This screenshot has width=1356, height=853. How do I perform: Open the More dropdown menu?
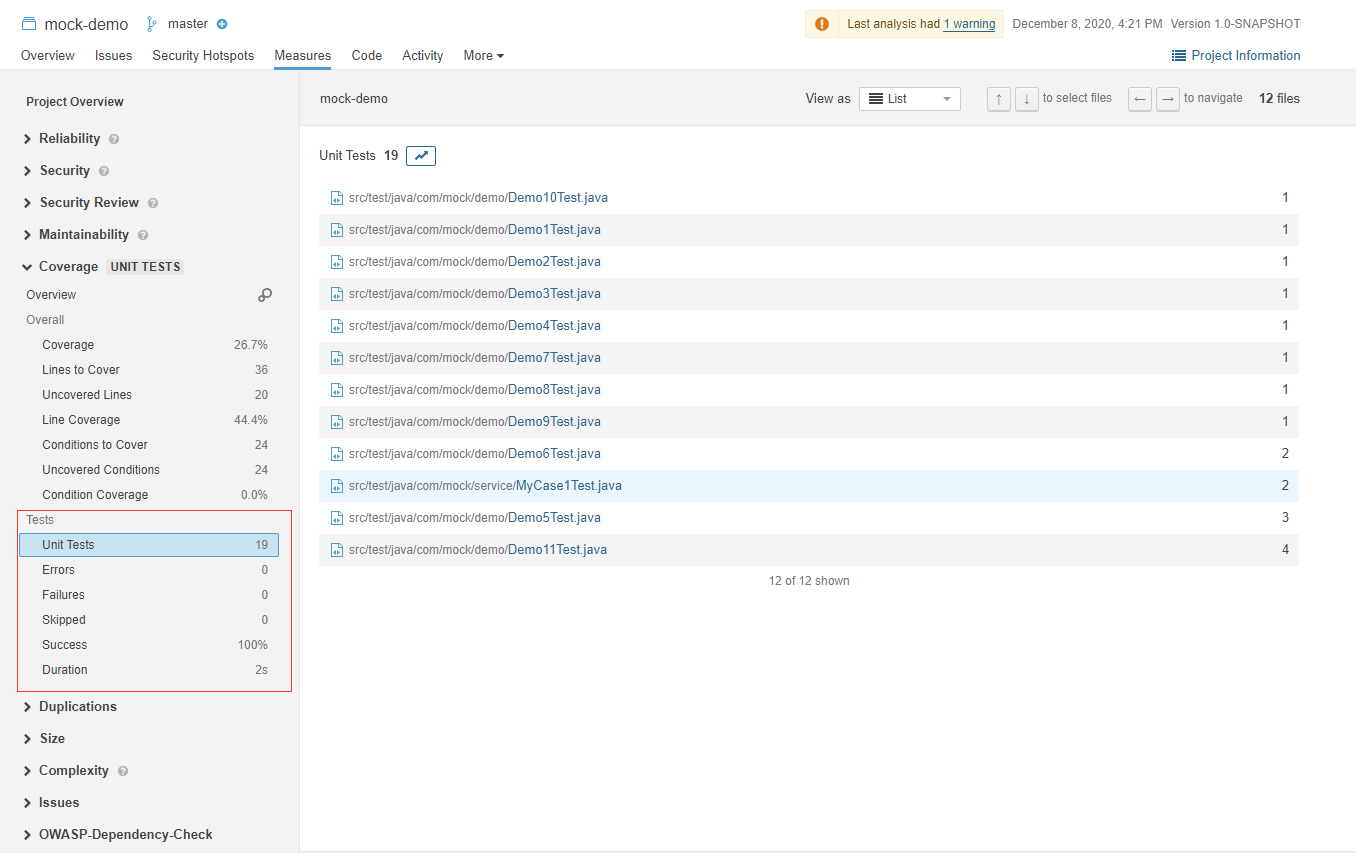[484, 56]
